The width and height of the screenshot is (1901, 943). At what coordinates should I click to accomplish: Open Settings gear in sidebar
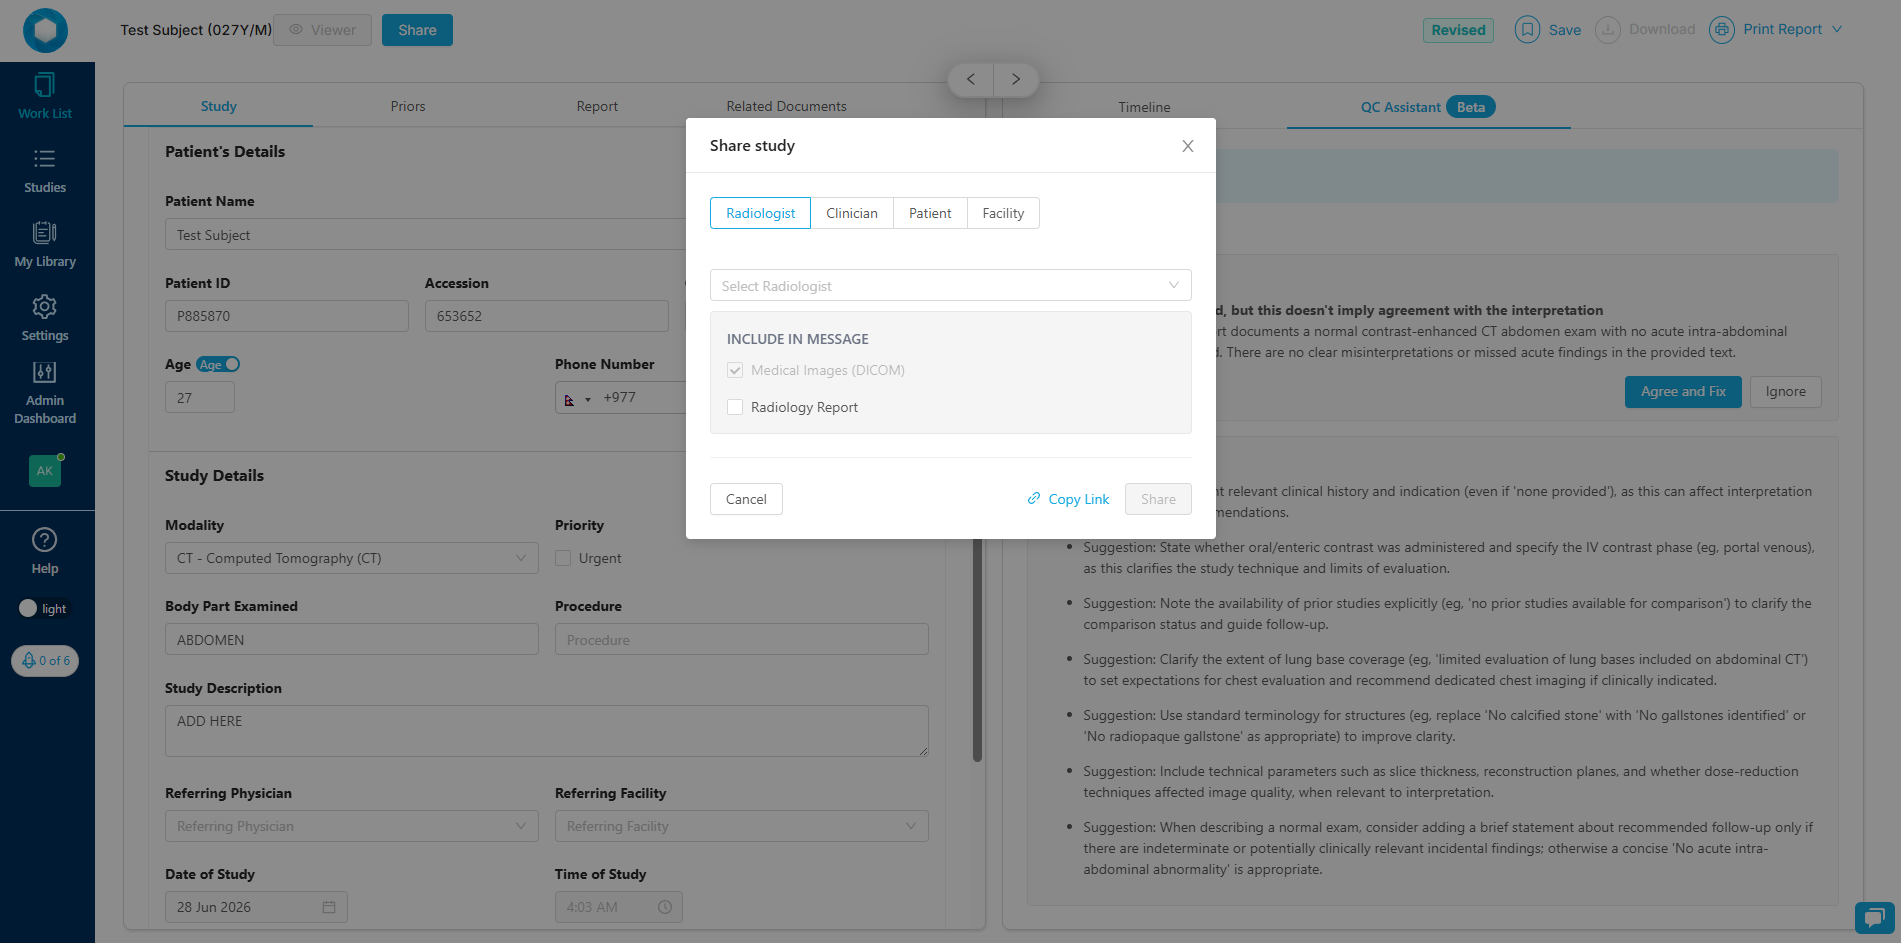pos(45,306)
